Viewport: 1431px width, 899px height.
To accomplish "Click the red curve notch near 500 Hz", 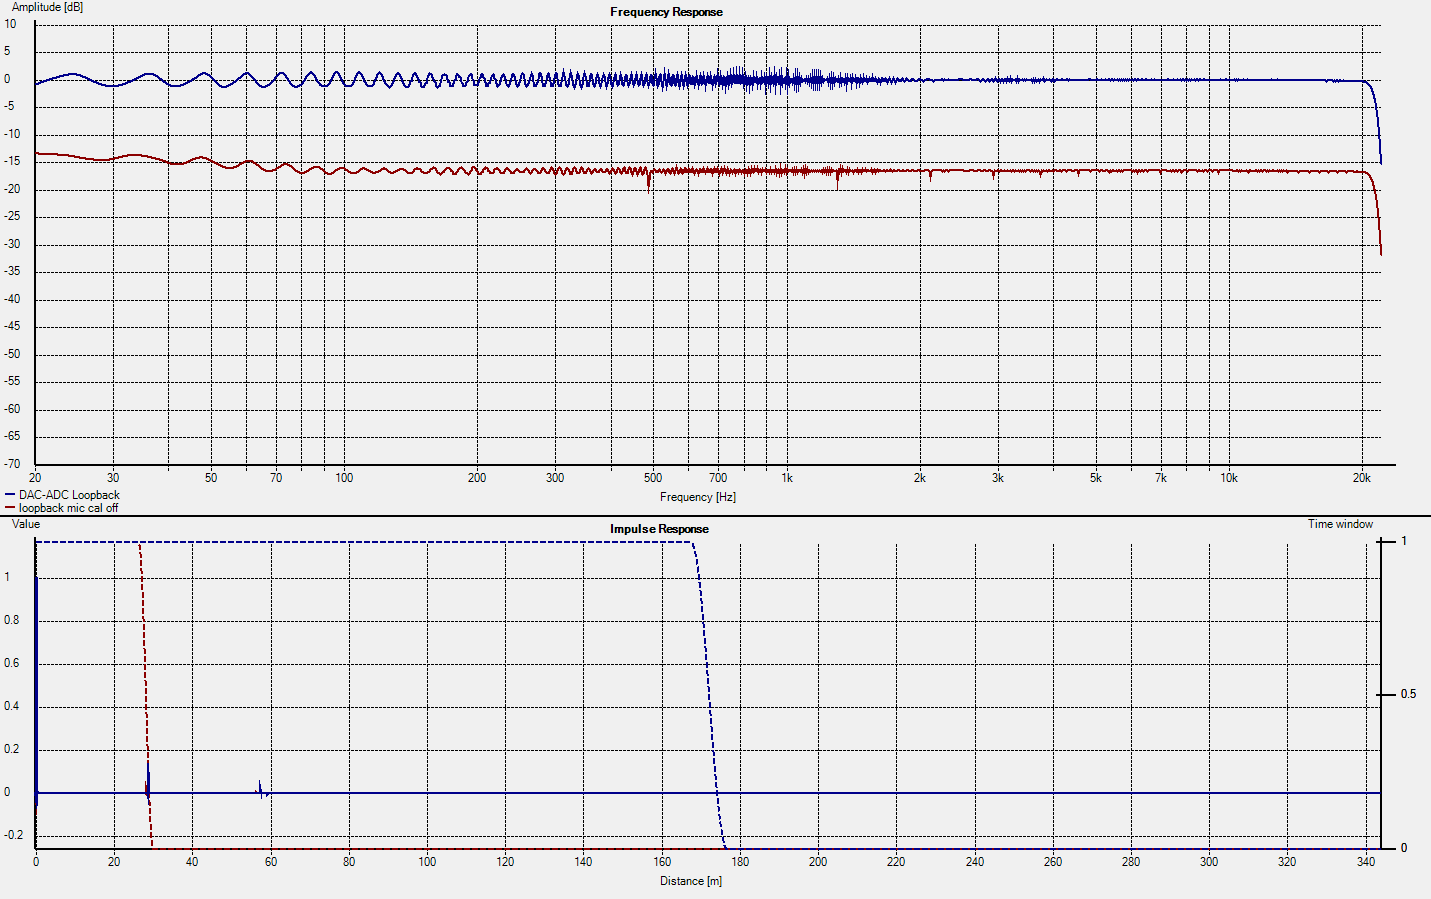I will pos(649,181).
